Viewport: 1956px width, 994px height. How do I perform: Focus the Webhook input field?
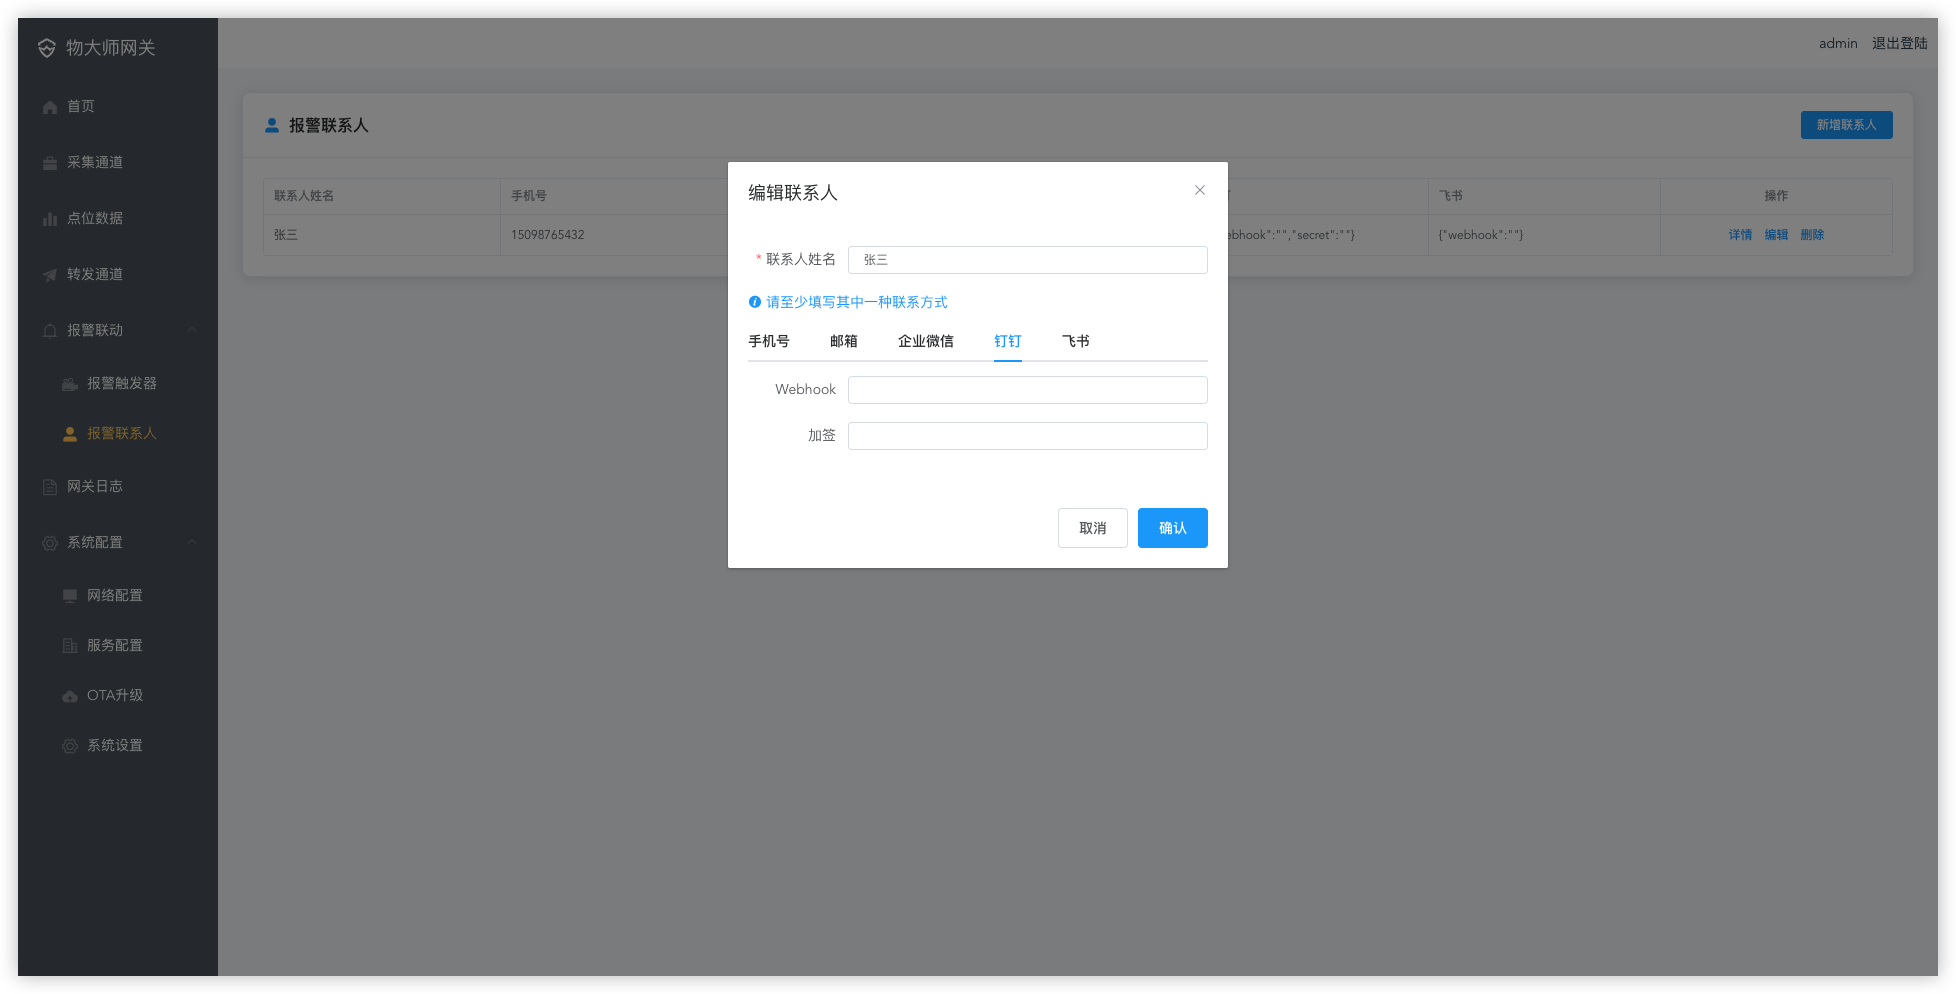[1027, 390]
